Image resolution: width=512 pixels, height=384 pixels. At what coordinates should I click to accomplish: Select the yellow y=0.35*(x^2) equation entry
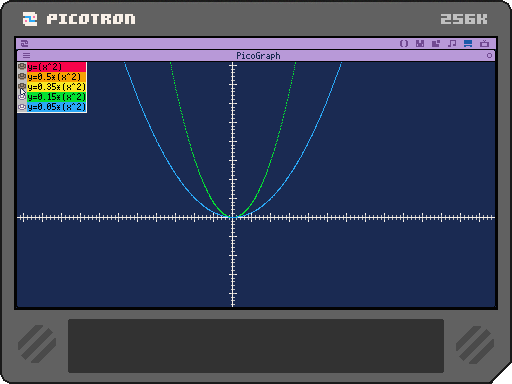(x=56, y=87)
